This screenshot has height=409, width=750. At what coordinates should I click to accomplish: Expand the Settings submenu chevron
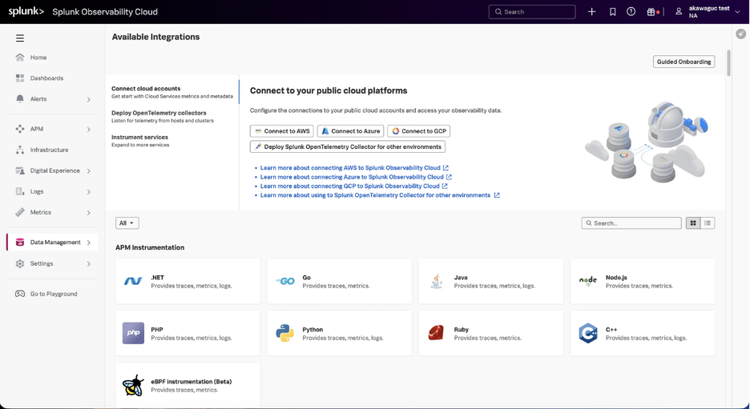point(88,264)
